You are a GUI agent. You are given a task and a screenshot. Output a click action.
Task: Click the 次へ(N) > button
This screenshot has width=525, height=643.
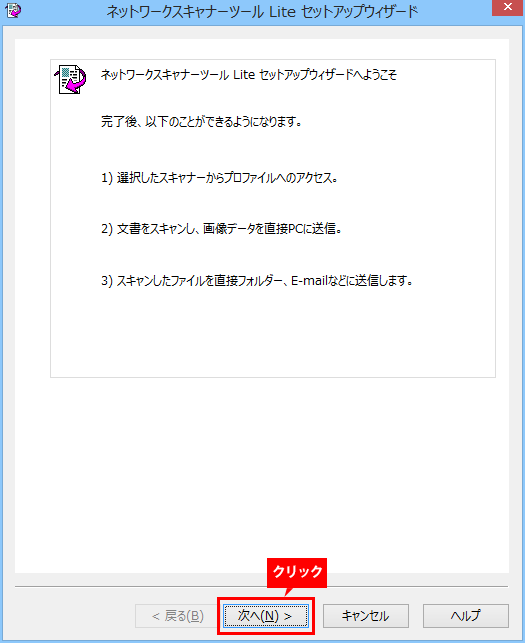pos(266,616)
